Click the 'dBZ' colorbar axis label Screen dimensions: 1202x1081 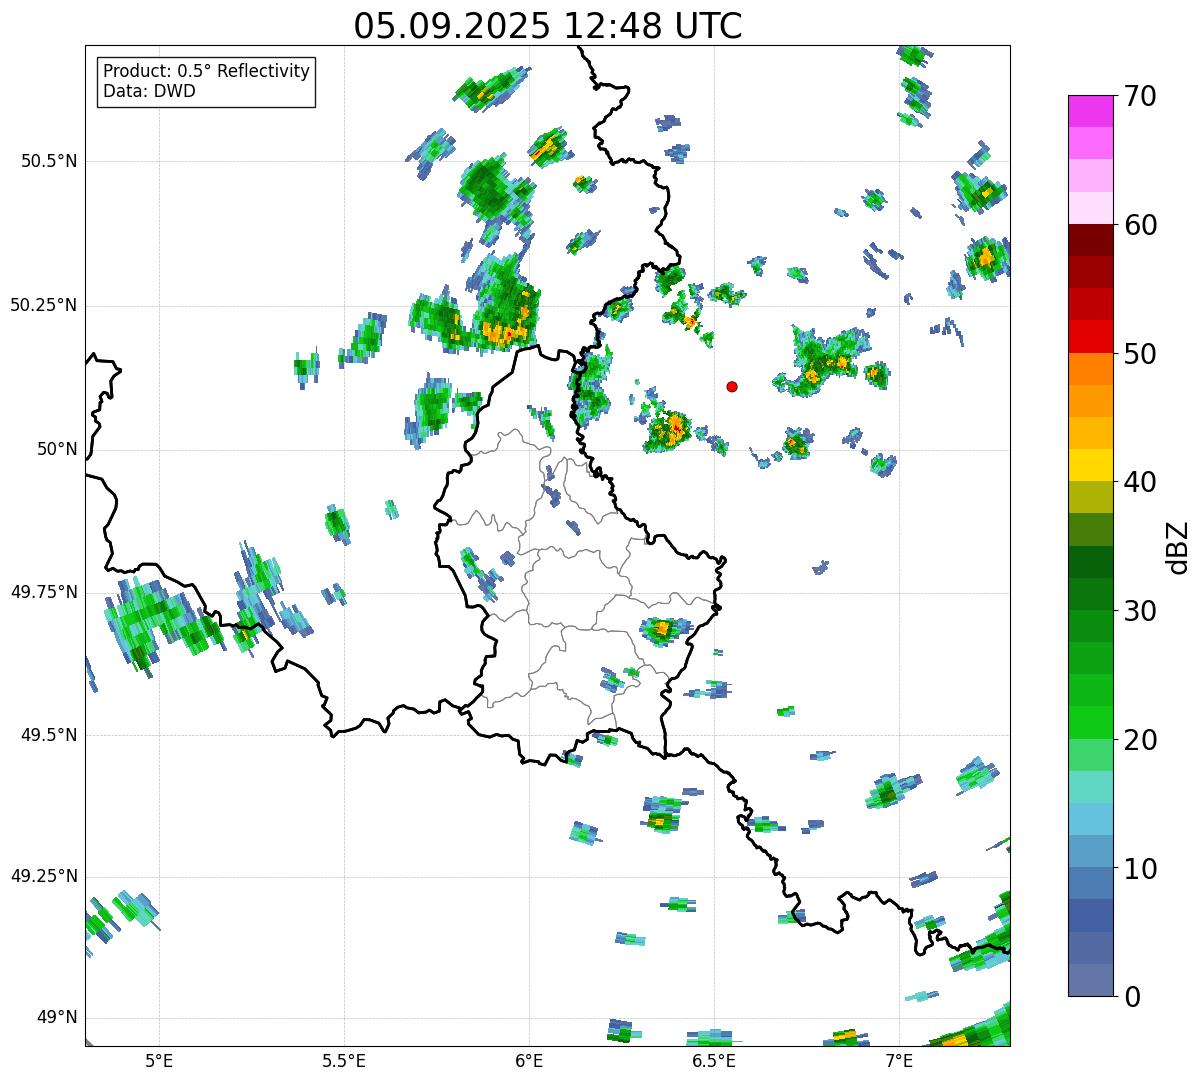1178,546
